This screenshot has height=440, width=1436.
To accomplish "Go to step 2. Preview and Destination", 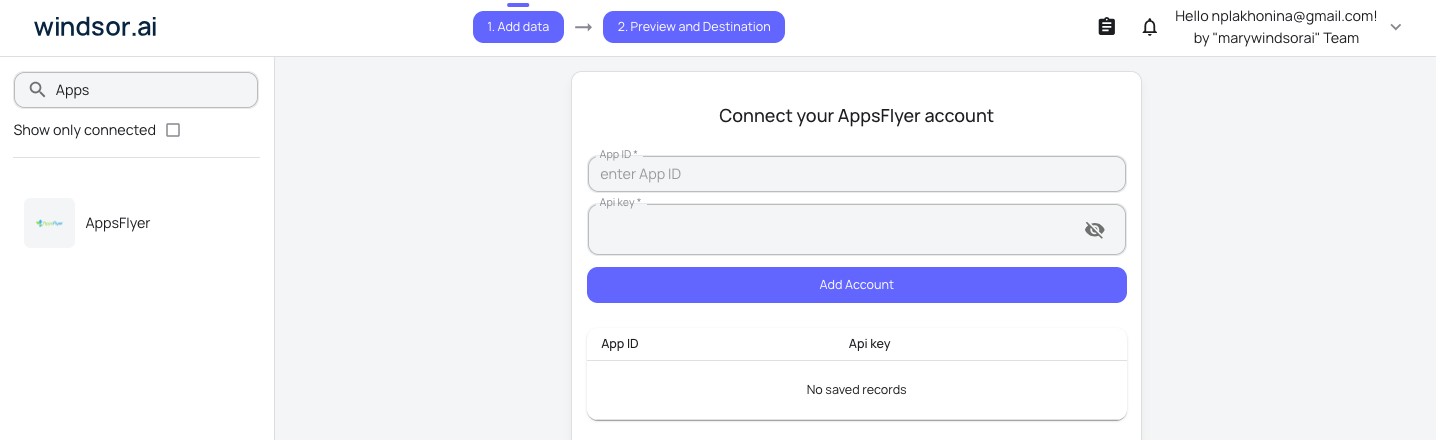I will (694, 27).
